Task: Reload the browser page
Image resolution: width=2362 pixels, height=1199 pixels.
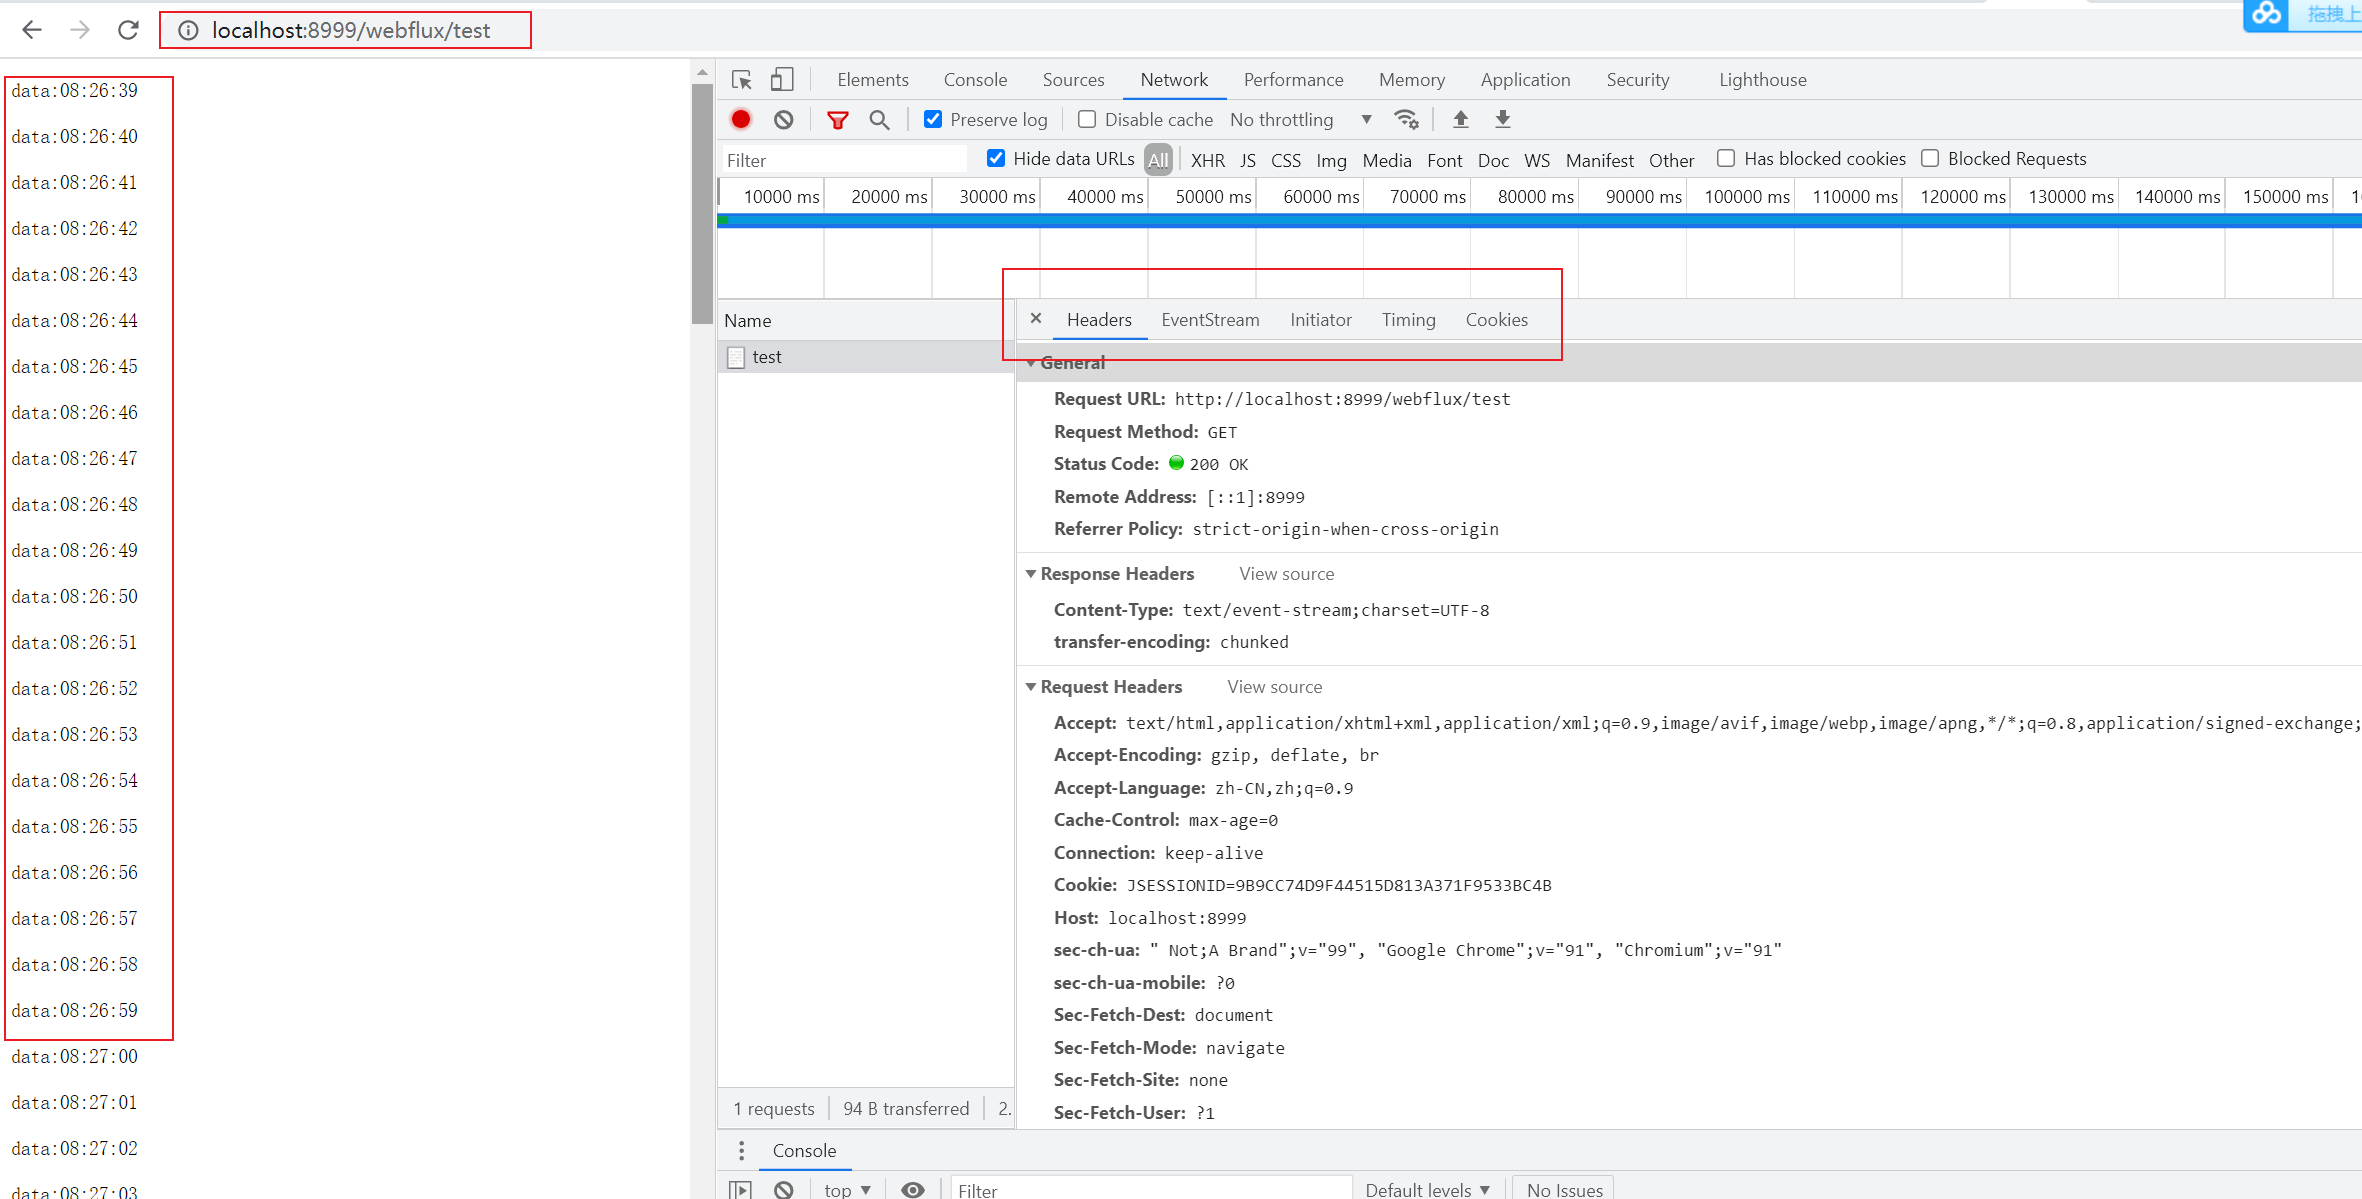Action: tap(128, 30)
